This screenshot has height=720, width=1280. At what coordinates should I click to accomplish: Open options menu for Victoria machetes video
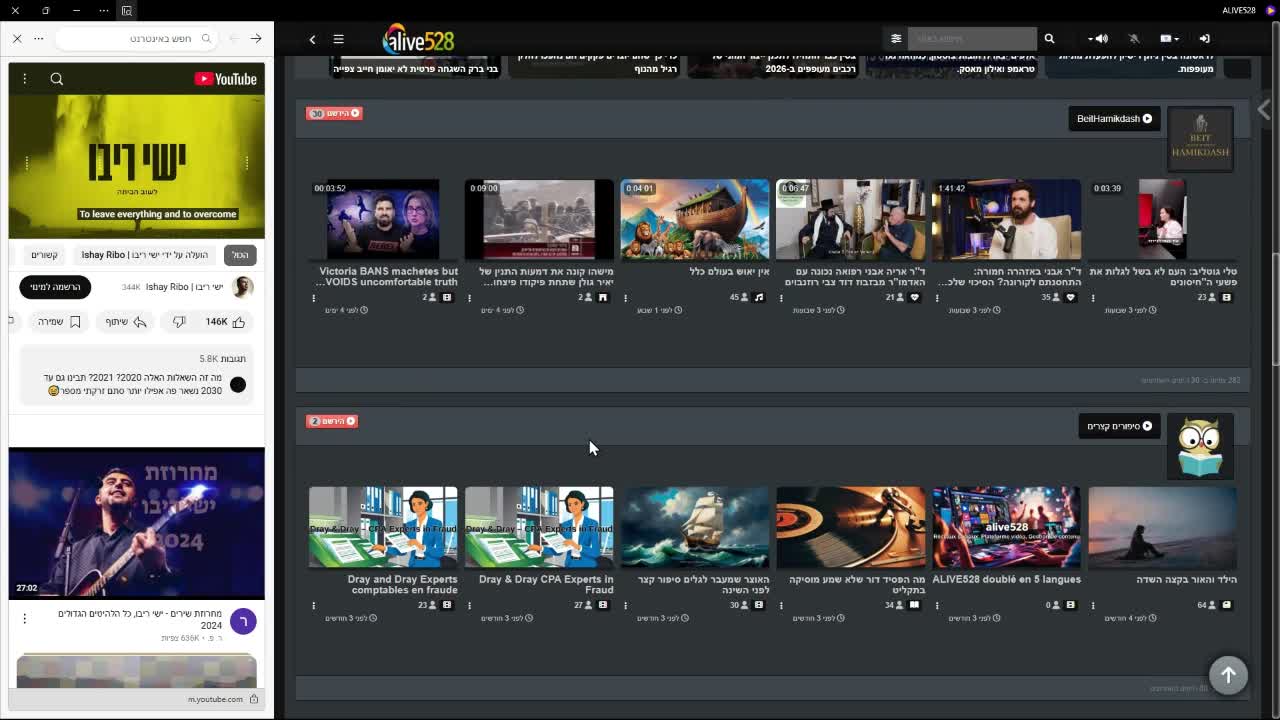coord(313,298)
